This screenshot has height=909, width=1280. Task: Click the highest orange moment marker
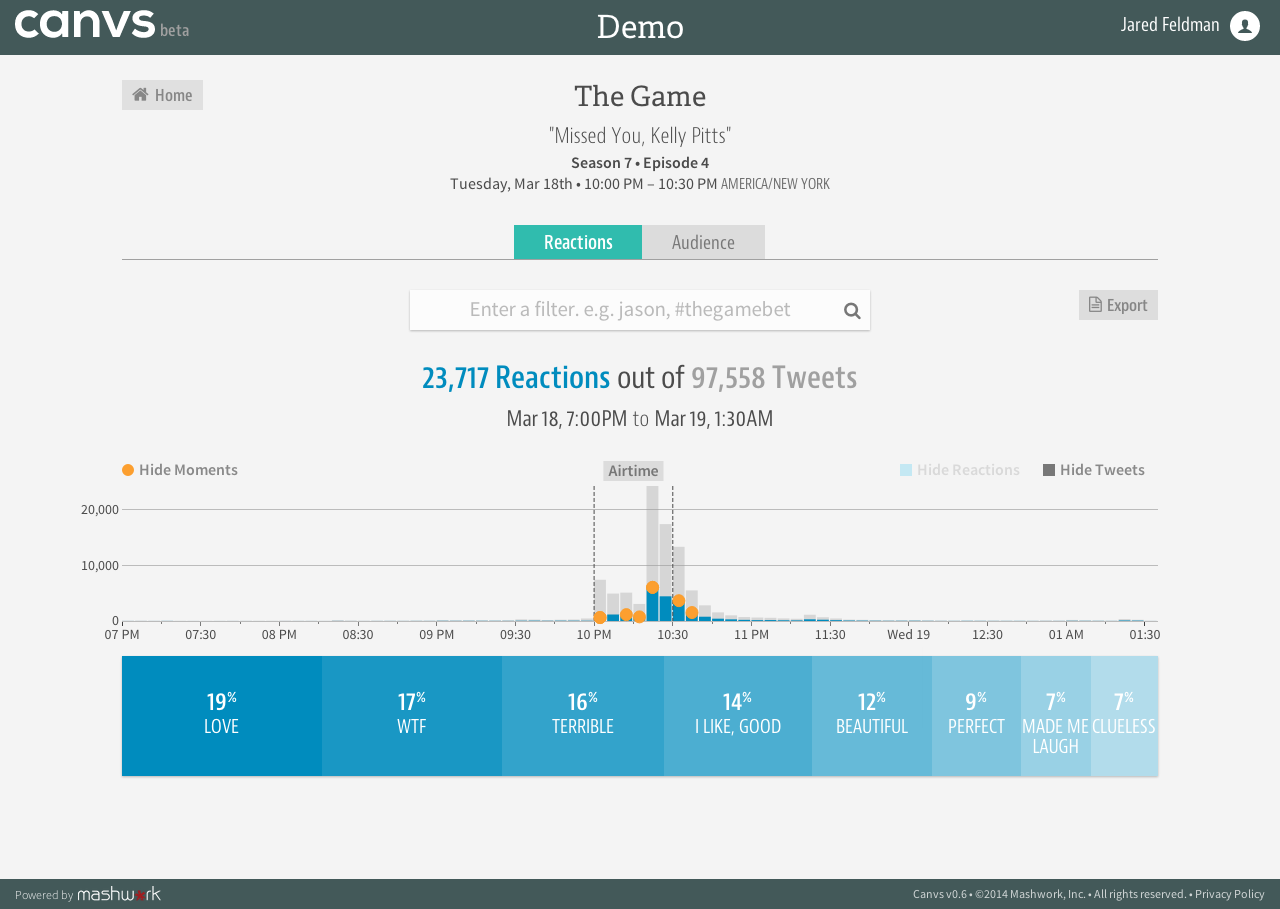pos(652,588)
